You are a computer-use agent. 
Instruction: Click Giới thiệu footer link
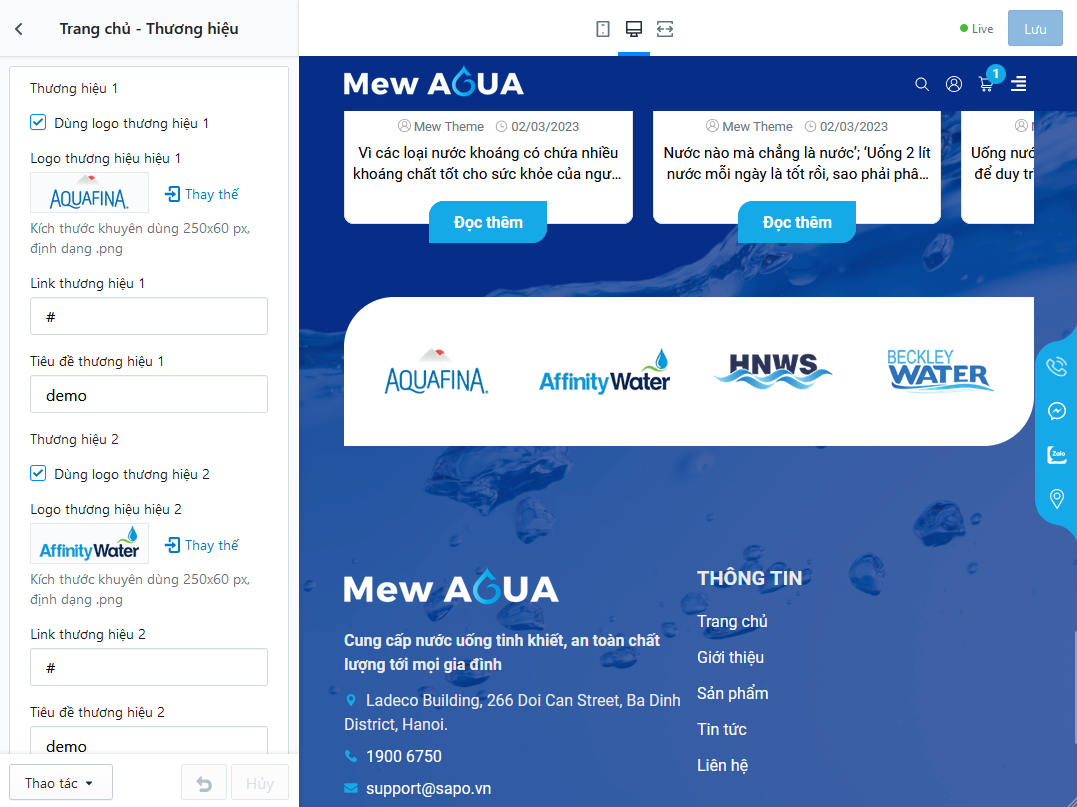pos(730,657)
